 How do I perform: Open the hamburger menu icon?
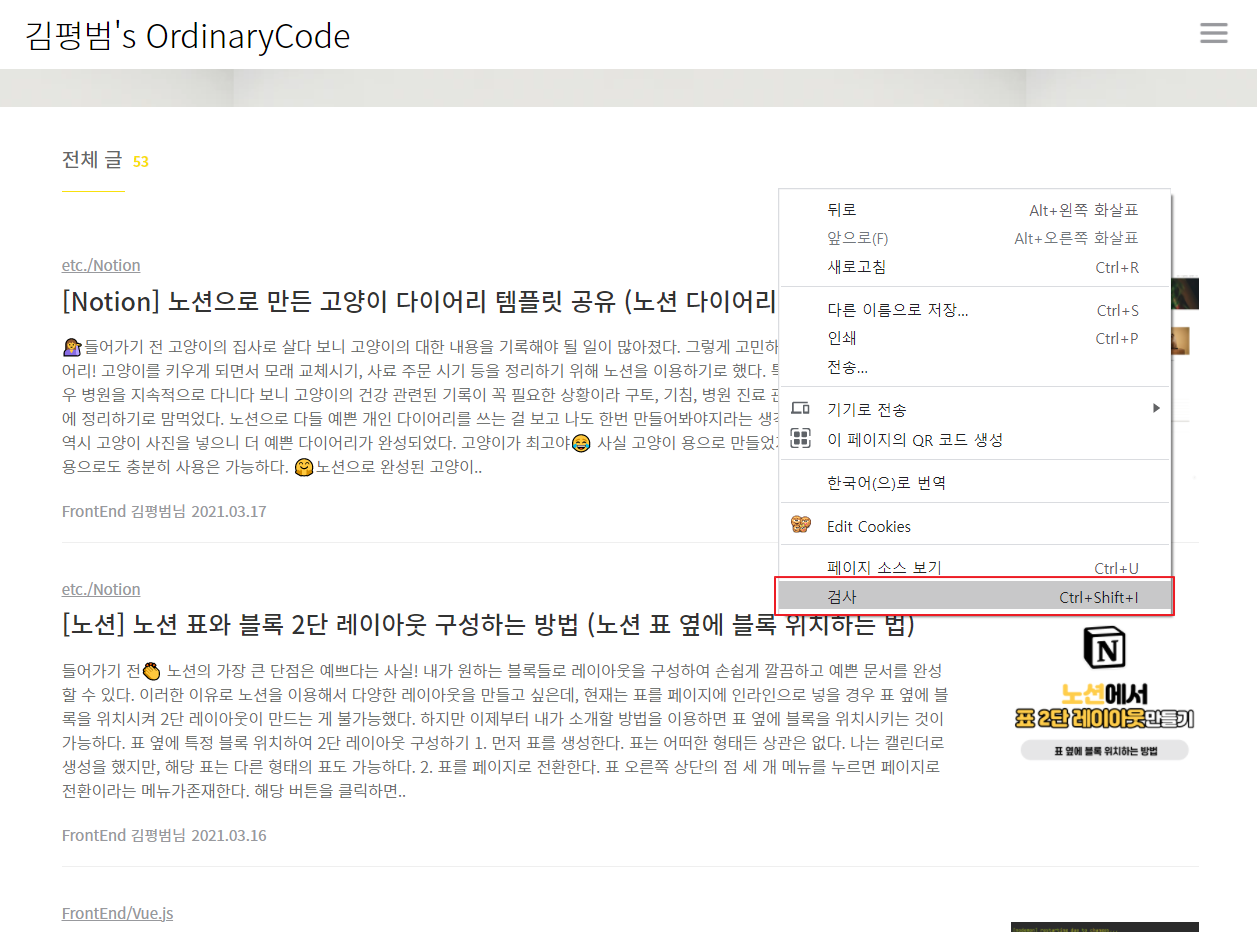[x=1213, y=33]
